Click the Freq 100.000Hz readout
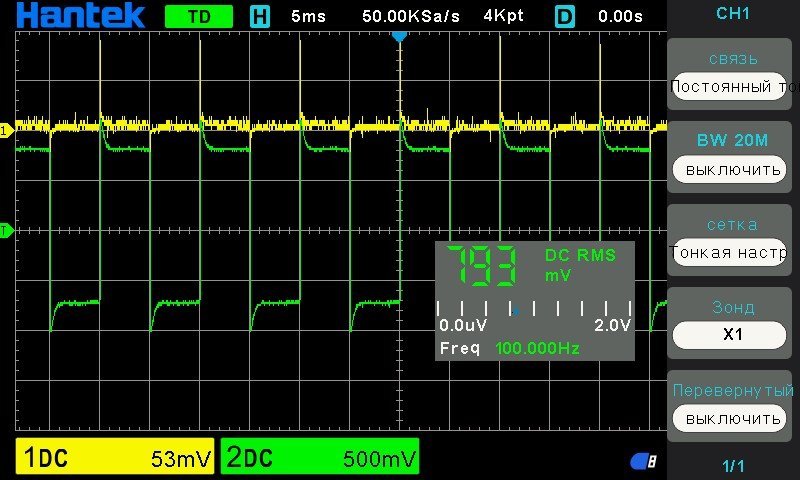 click(509, 348)
